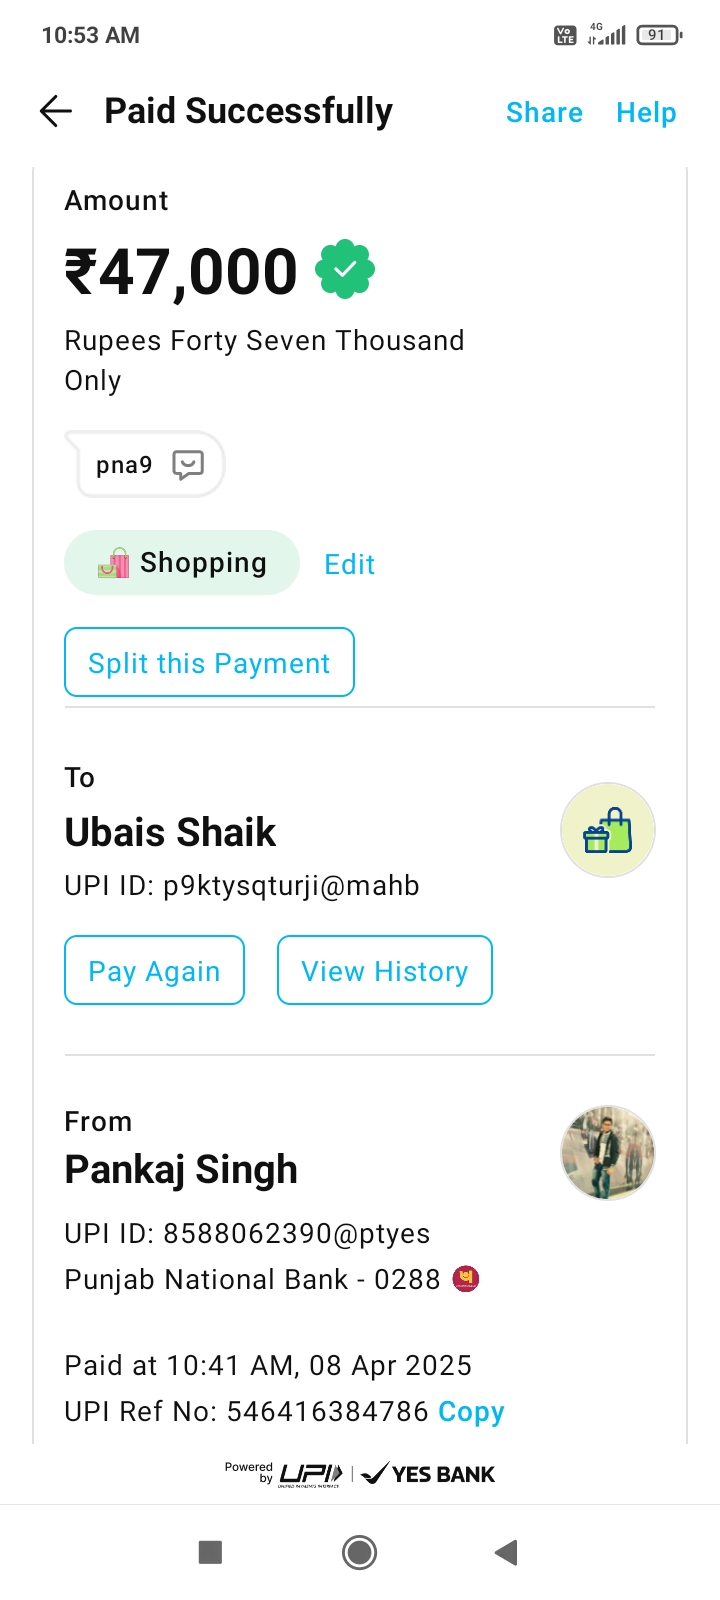This screenshot has width=720, height=1600.
Task: Open Pankaj Singh's profile photo
Action: tap(608, 1152)
